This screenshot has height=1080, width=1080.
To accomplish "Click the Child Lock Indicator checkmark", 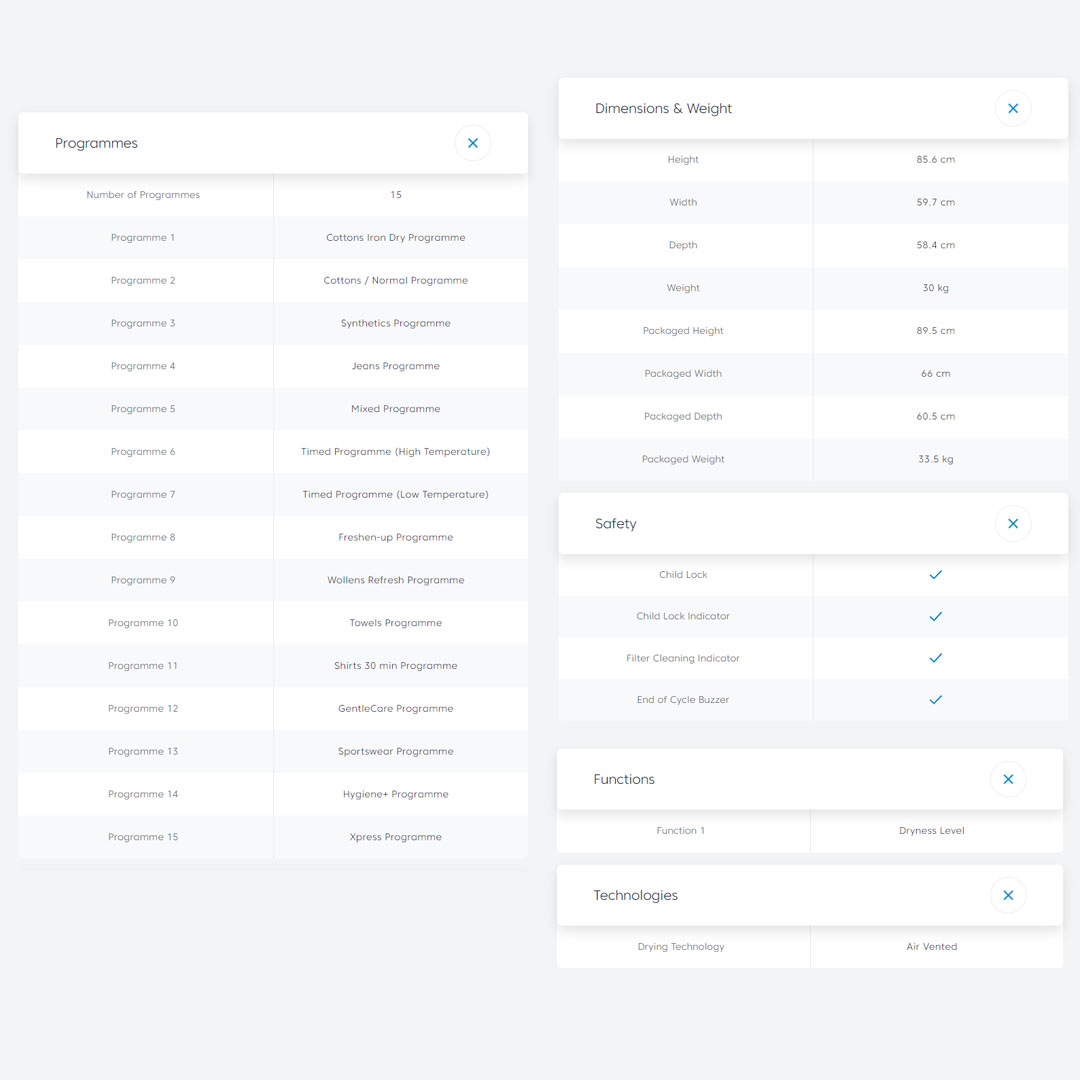I will [x=936, y=617].
